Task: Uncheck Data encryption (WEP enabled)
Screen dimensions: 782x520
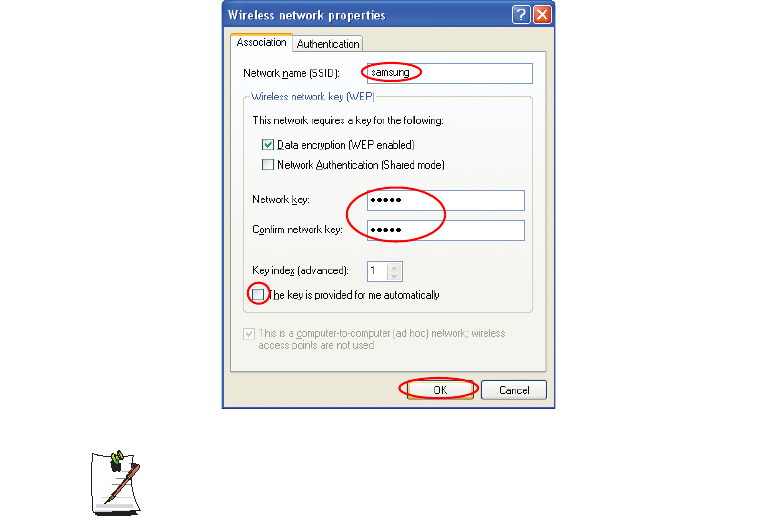Action: [x=268, y=145]
